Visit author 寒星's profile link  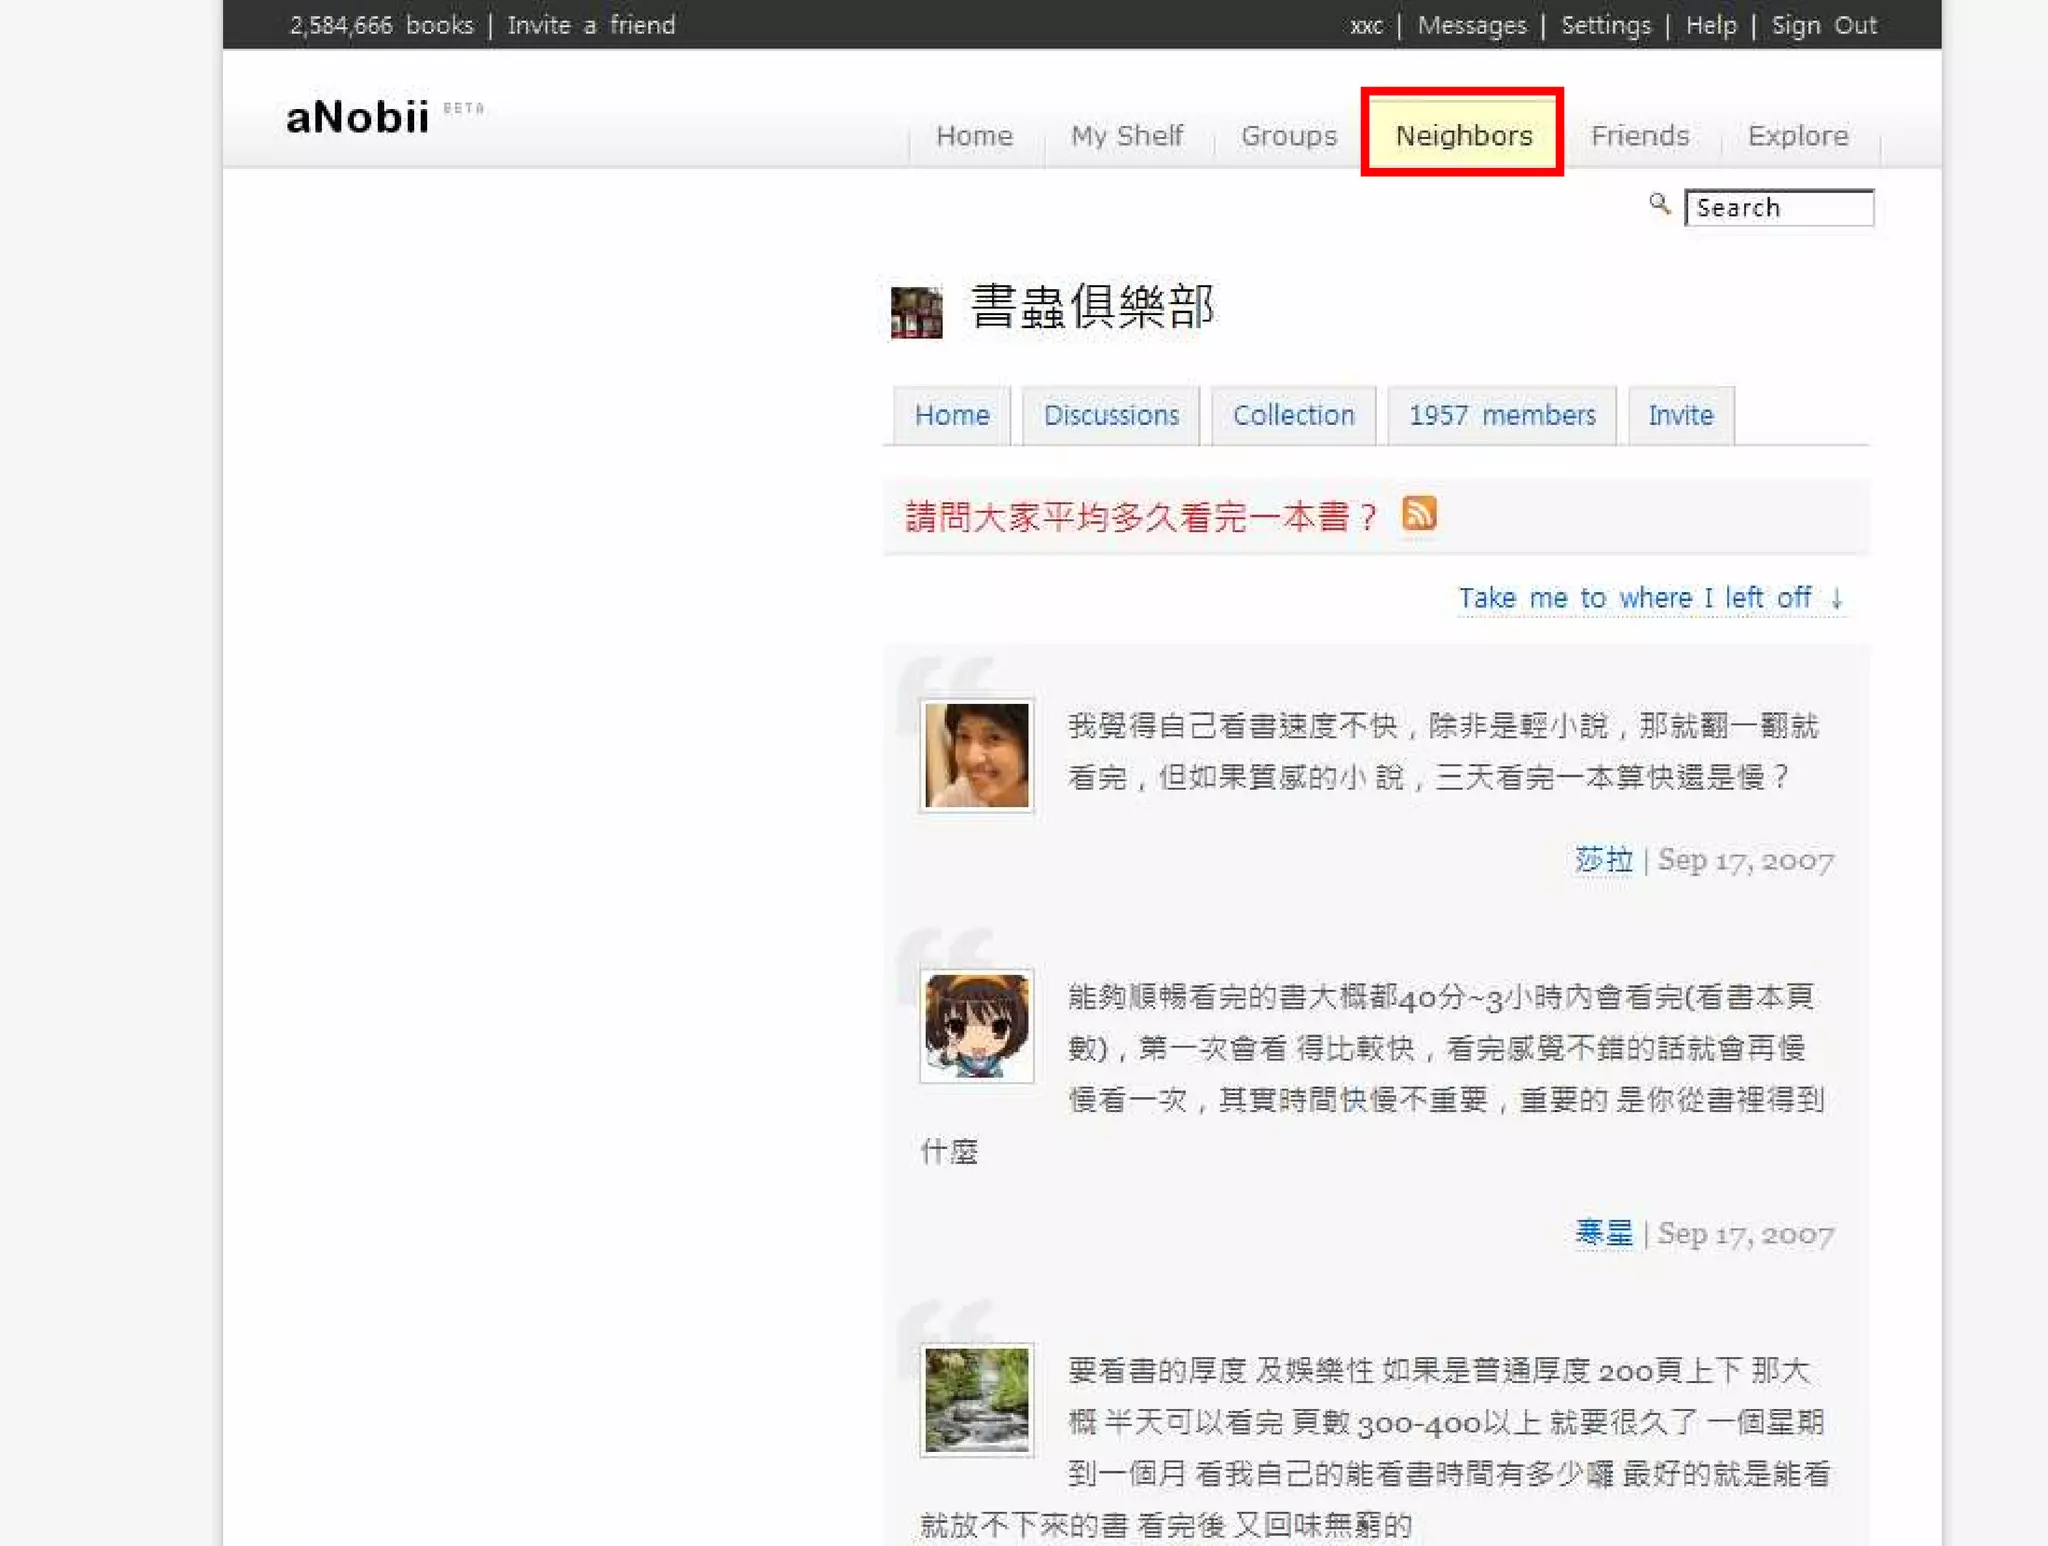pos(1603,1233)
